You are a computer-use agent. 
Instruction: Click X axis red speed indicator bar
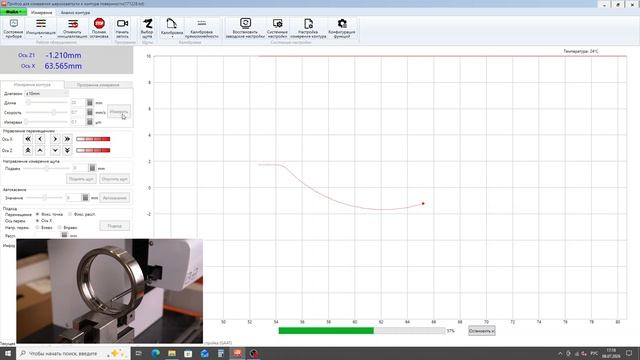[x=93, y=139]
